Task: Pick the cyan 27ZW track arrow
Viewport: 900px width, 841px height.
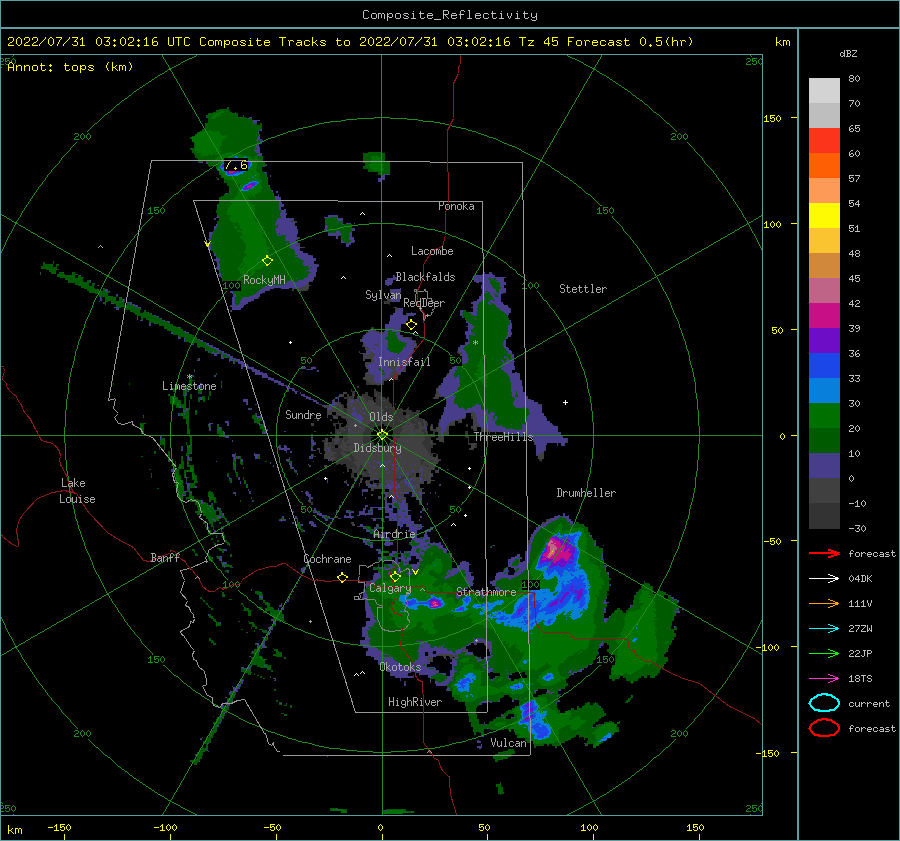Action: click(x=824, y=629)
